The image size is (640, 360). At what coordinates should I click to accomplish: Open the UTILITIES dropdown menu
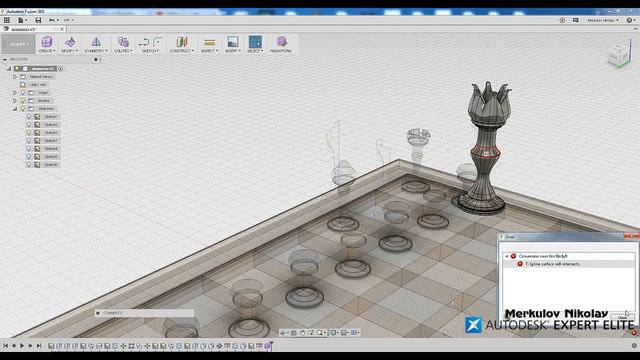click(x=123, y=51)
